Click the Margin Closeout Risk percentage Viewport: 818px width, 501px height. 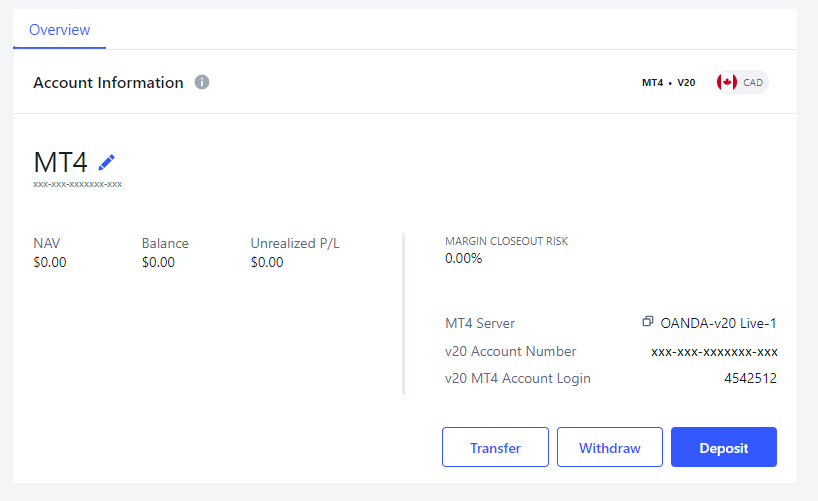[x=463, y=258]
